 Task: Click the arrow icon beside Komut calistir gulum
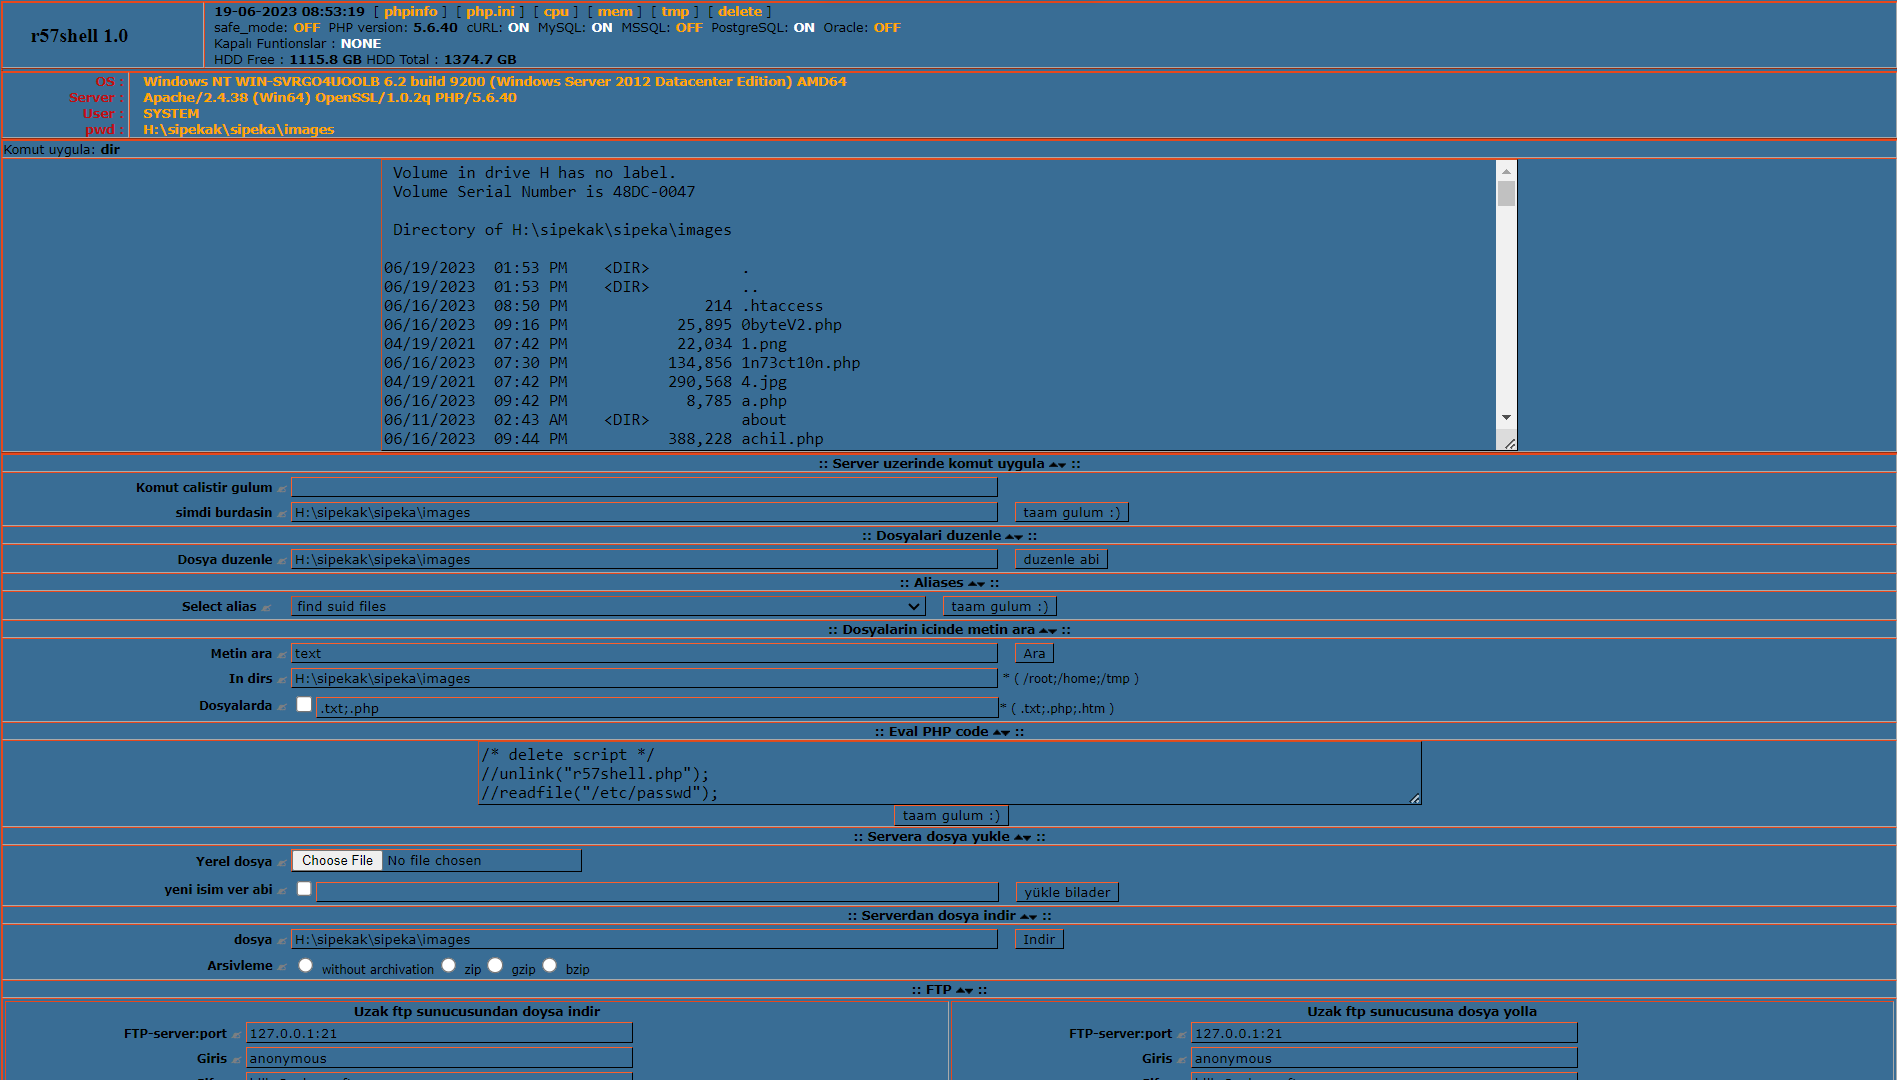(282, 489)
